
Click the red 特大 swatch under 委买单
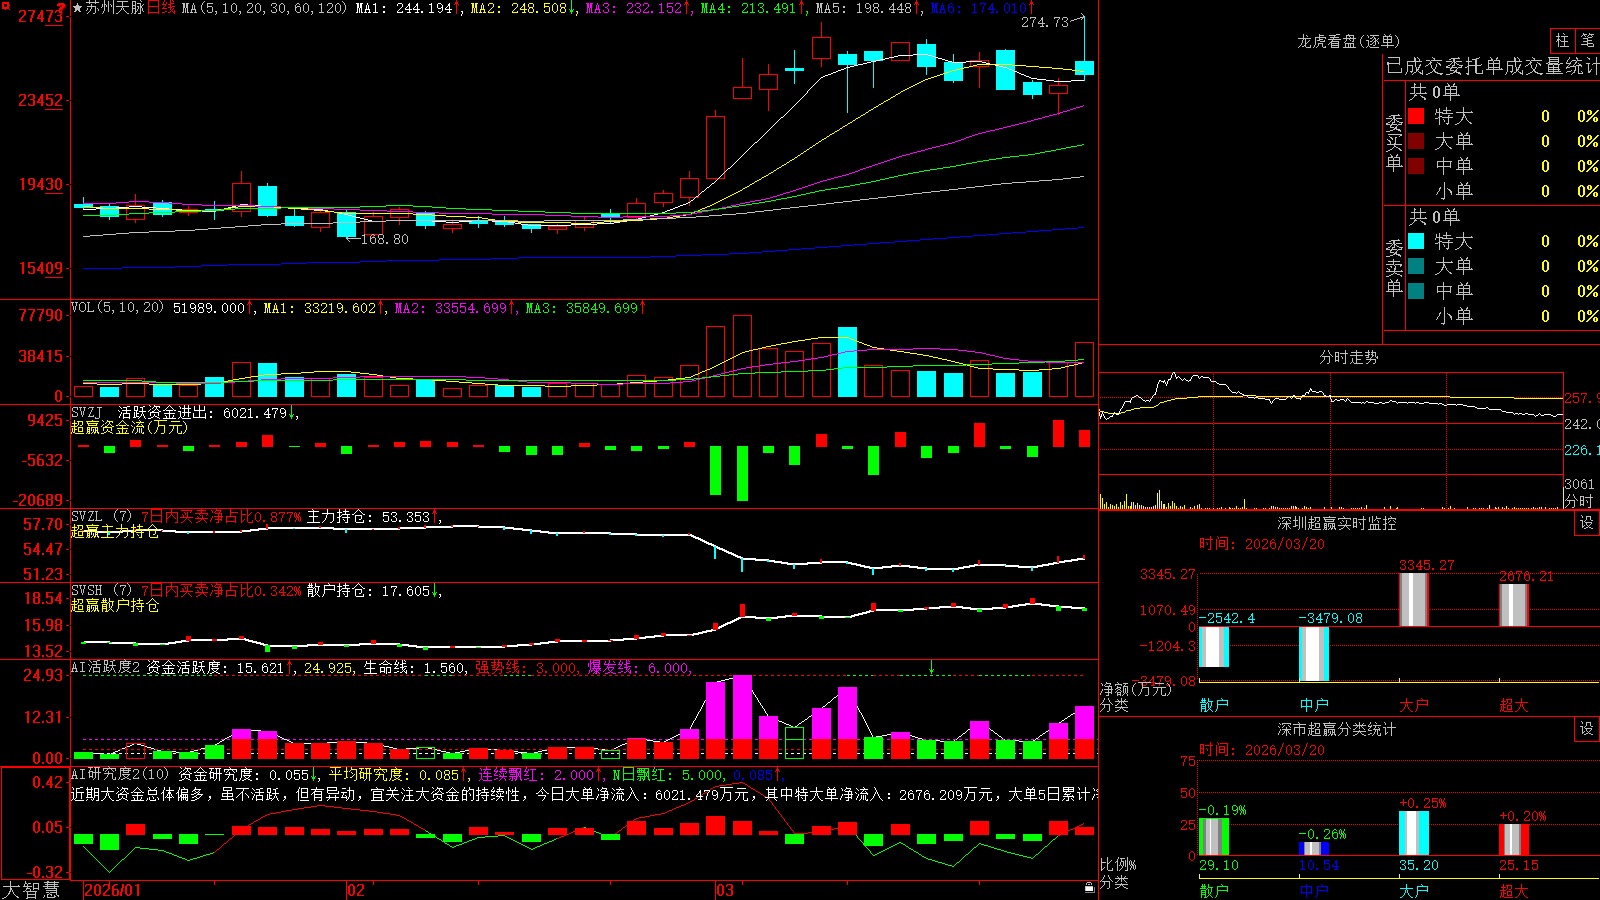pos(1416,116)
